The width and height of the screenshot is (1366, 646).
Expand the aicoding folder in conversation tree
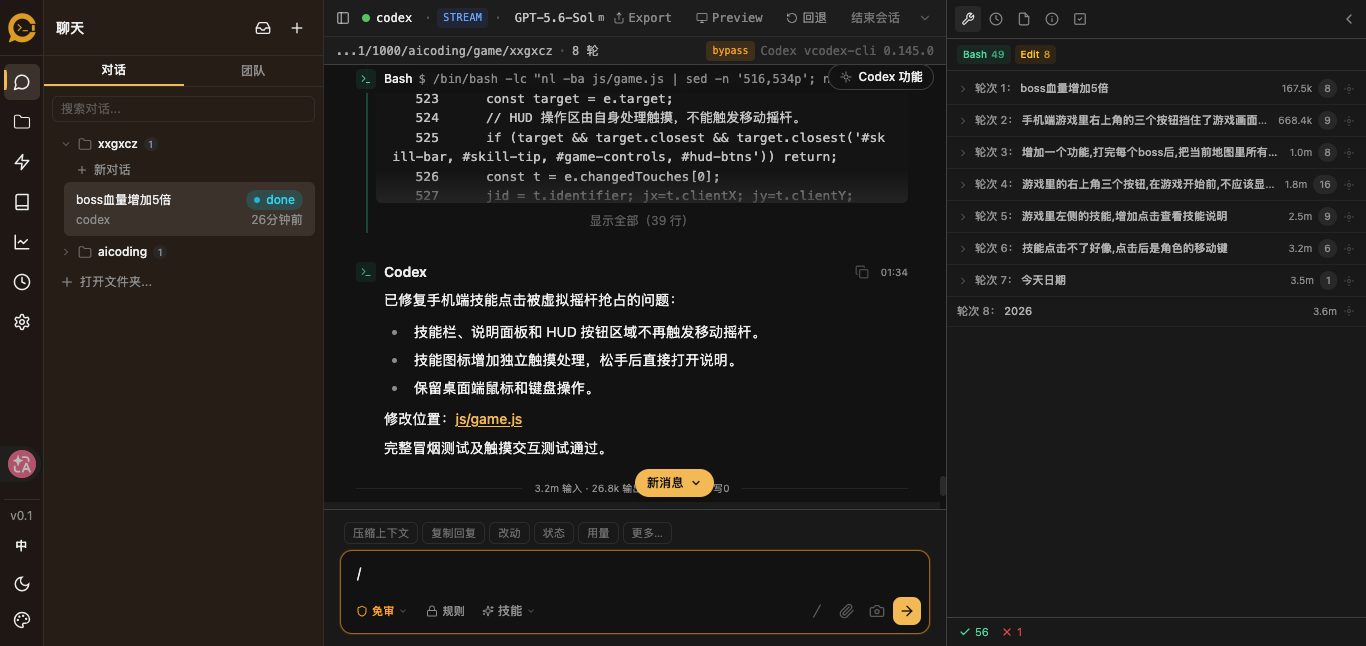coord(66,252)
